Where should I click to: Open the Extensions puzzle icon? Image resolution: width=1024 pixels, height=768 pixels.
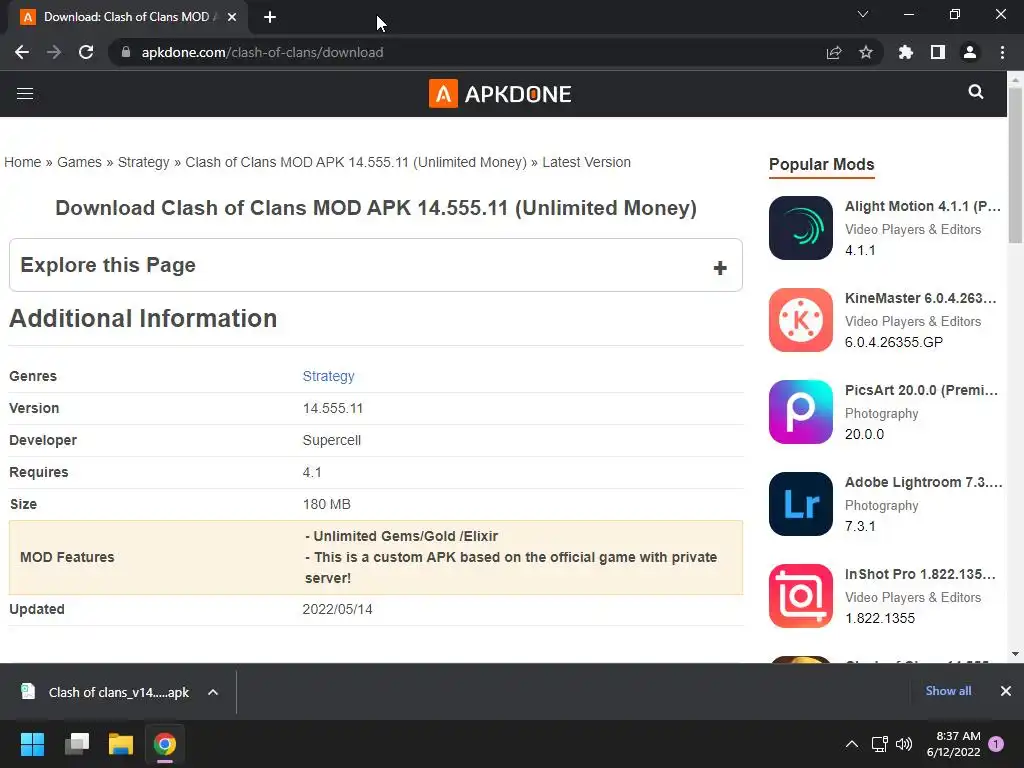(x=906, y=52)
